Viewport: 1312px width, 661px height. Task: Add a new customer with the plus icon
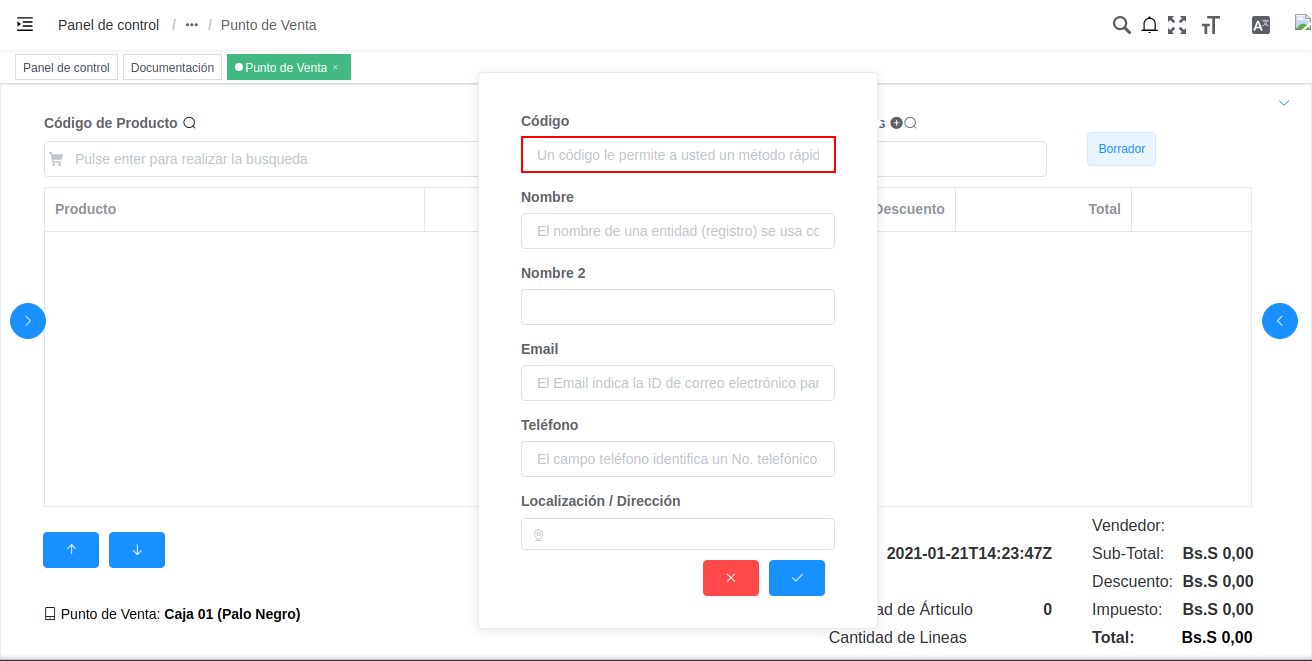click(897, 123)
